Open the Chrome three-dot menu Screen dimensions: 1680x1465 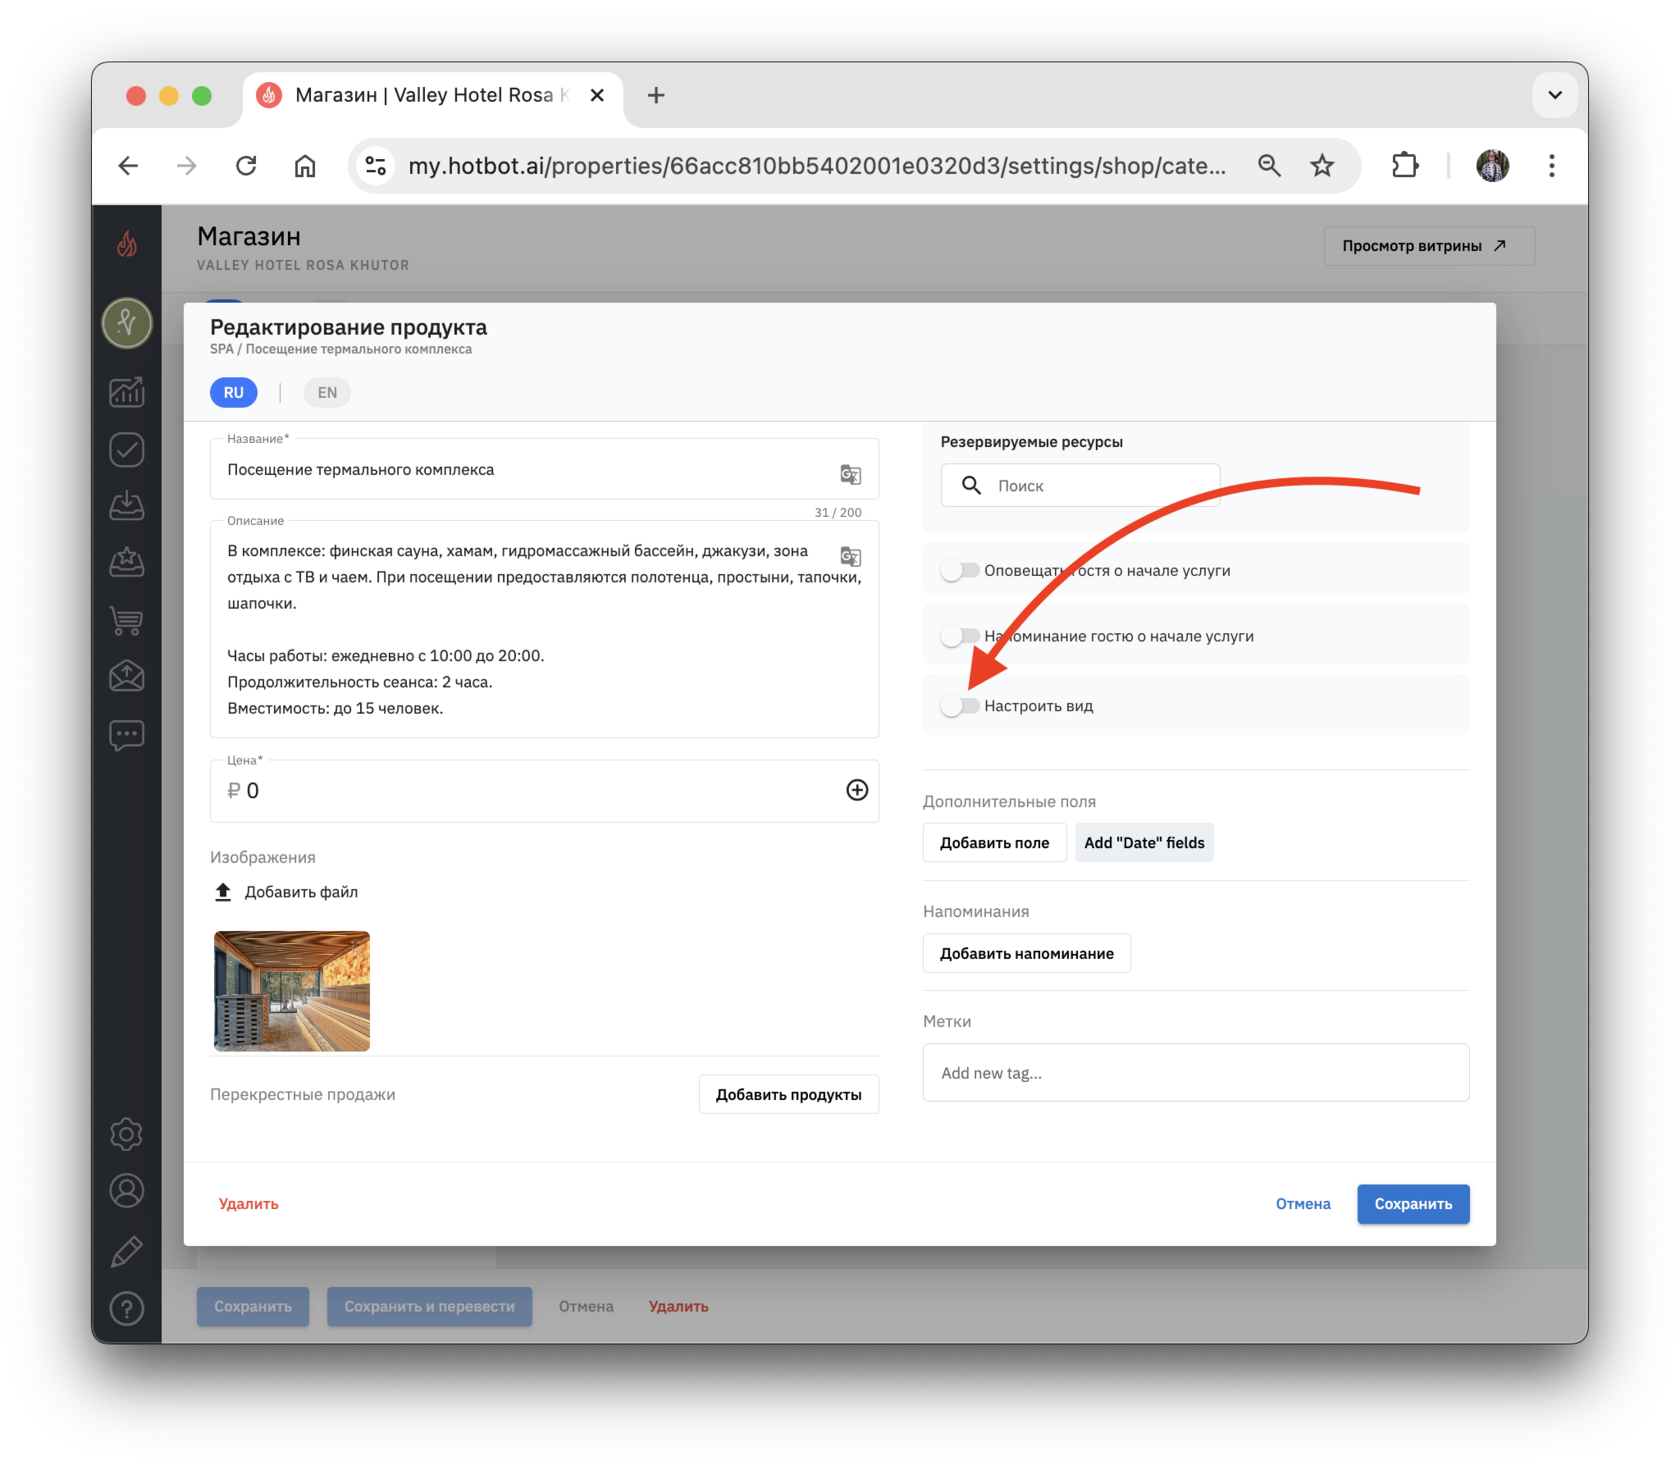[1552, 166]
